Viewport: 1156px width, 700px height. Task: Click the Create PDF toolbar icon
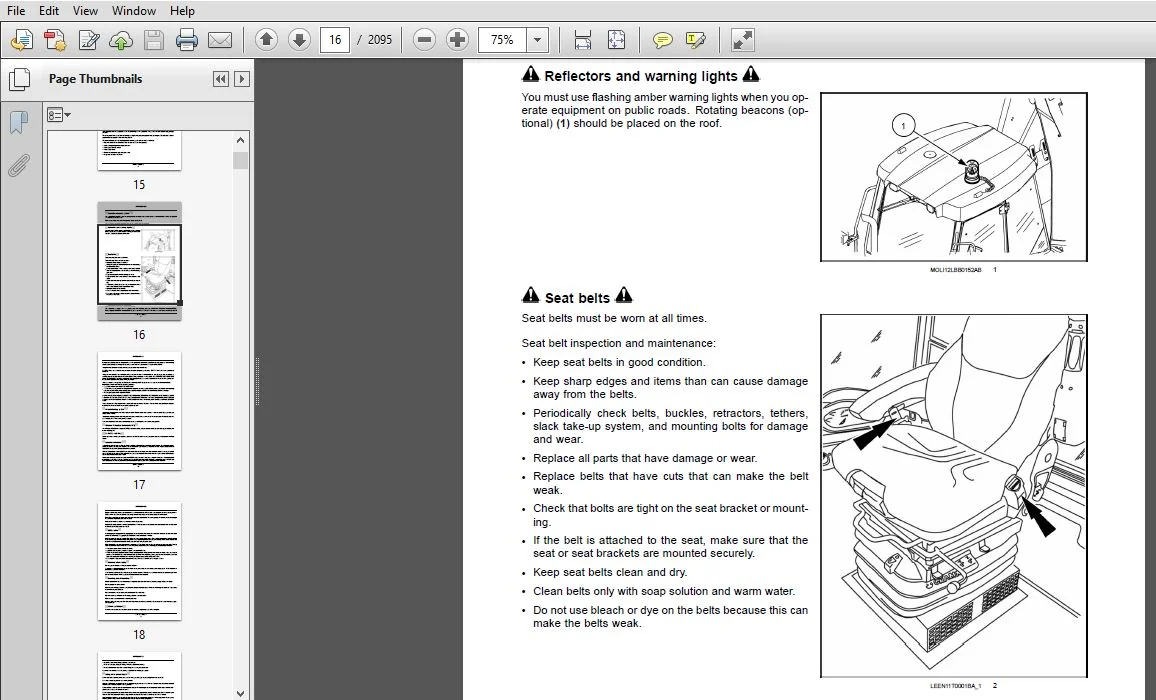pyautogui.click(x=55, y=40)
